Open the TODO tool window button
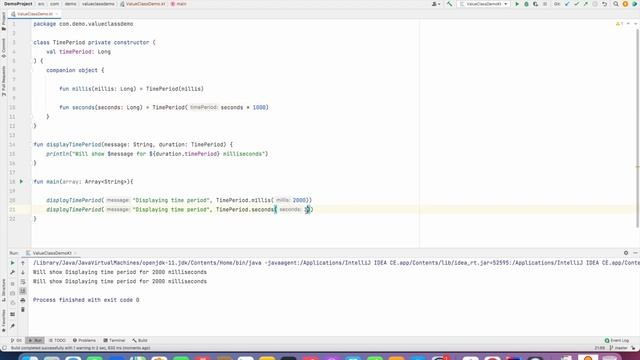Viewport: 640px width, 360px height. tap(57, 340)
